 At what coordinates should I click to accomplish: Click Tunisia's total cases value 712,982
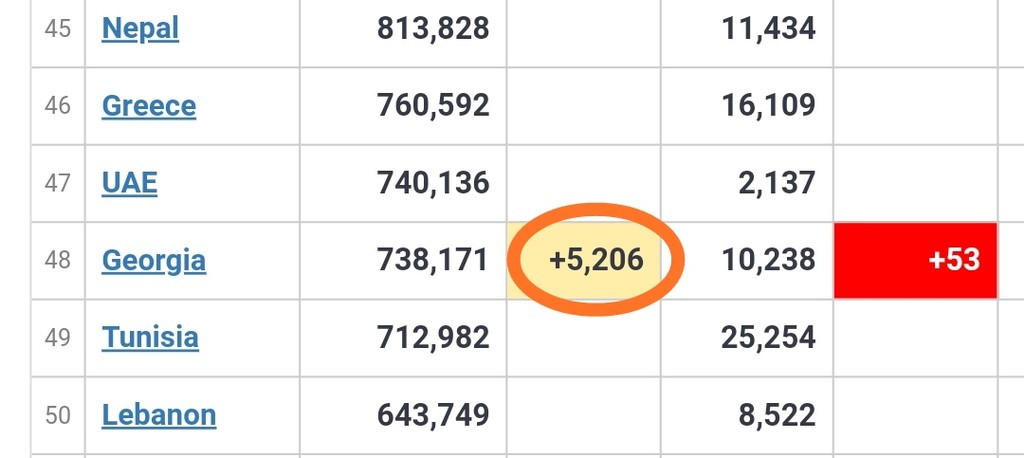pyautogui.click(x=433, y=337)
